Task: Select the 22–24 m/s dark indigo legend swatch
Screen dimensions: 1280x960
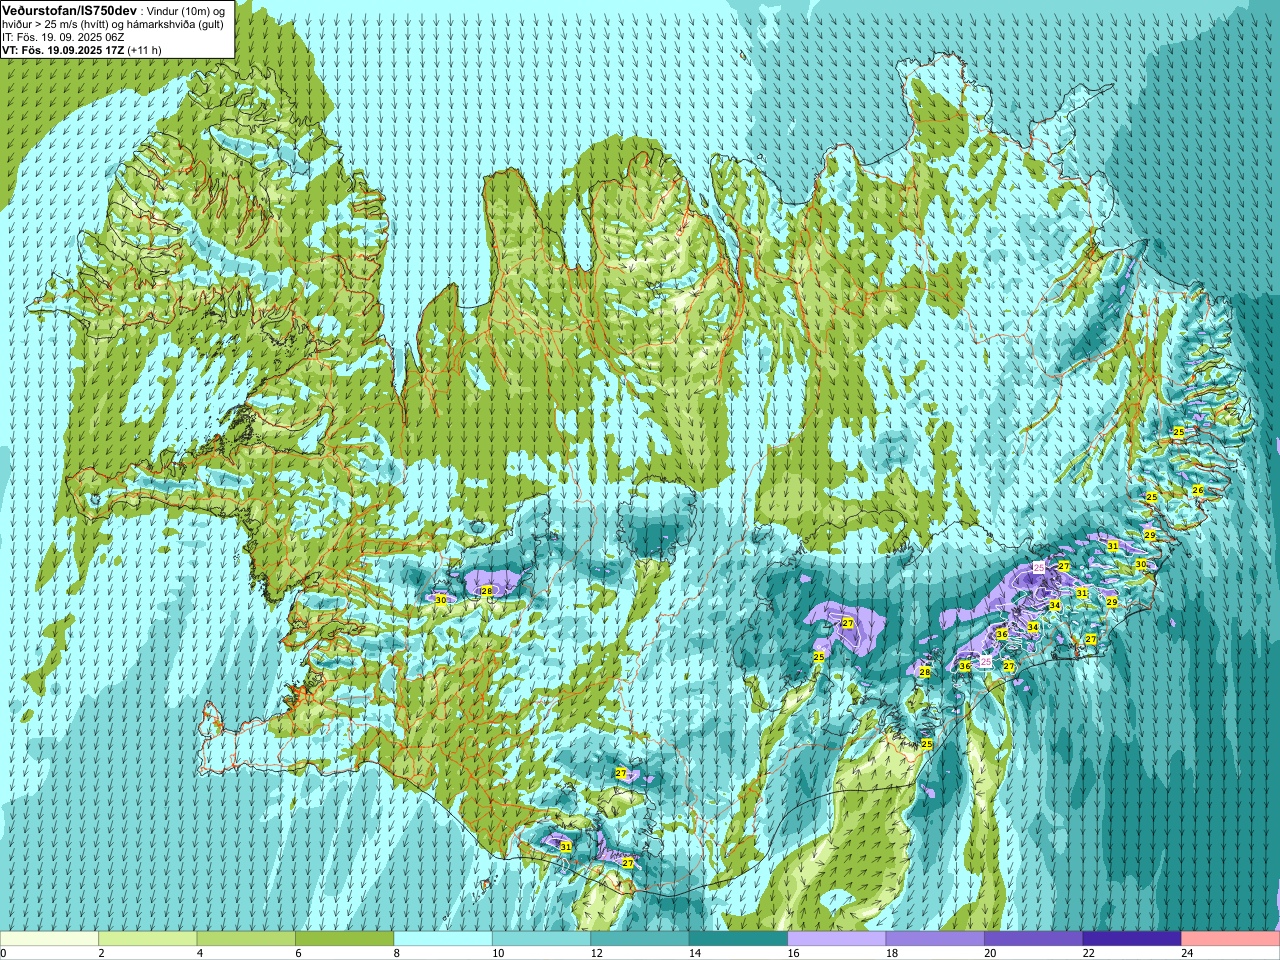Action: [x=1132, y=939]
